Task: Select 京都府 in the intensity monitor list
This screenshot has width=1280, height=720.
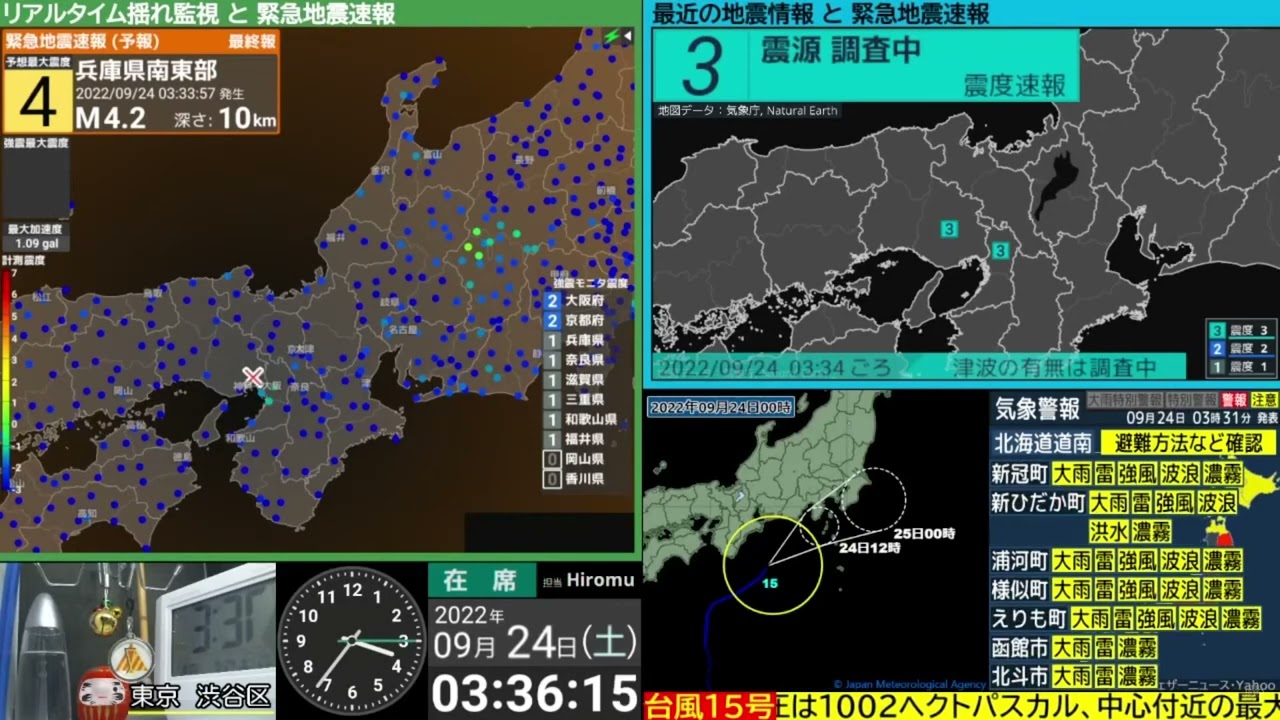Action: pos(584,320)
